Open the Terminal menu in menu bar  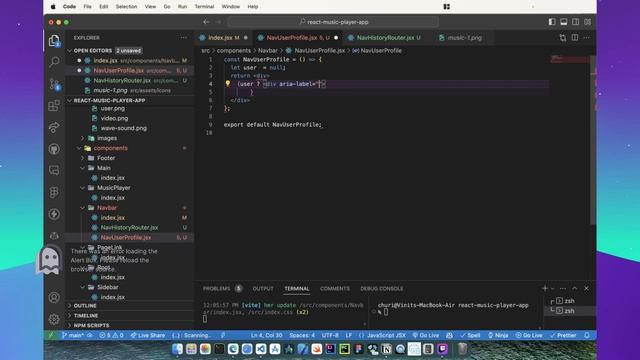204,7
